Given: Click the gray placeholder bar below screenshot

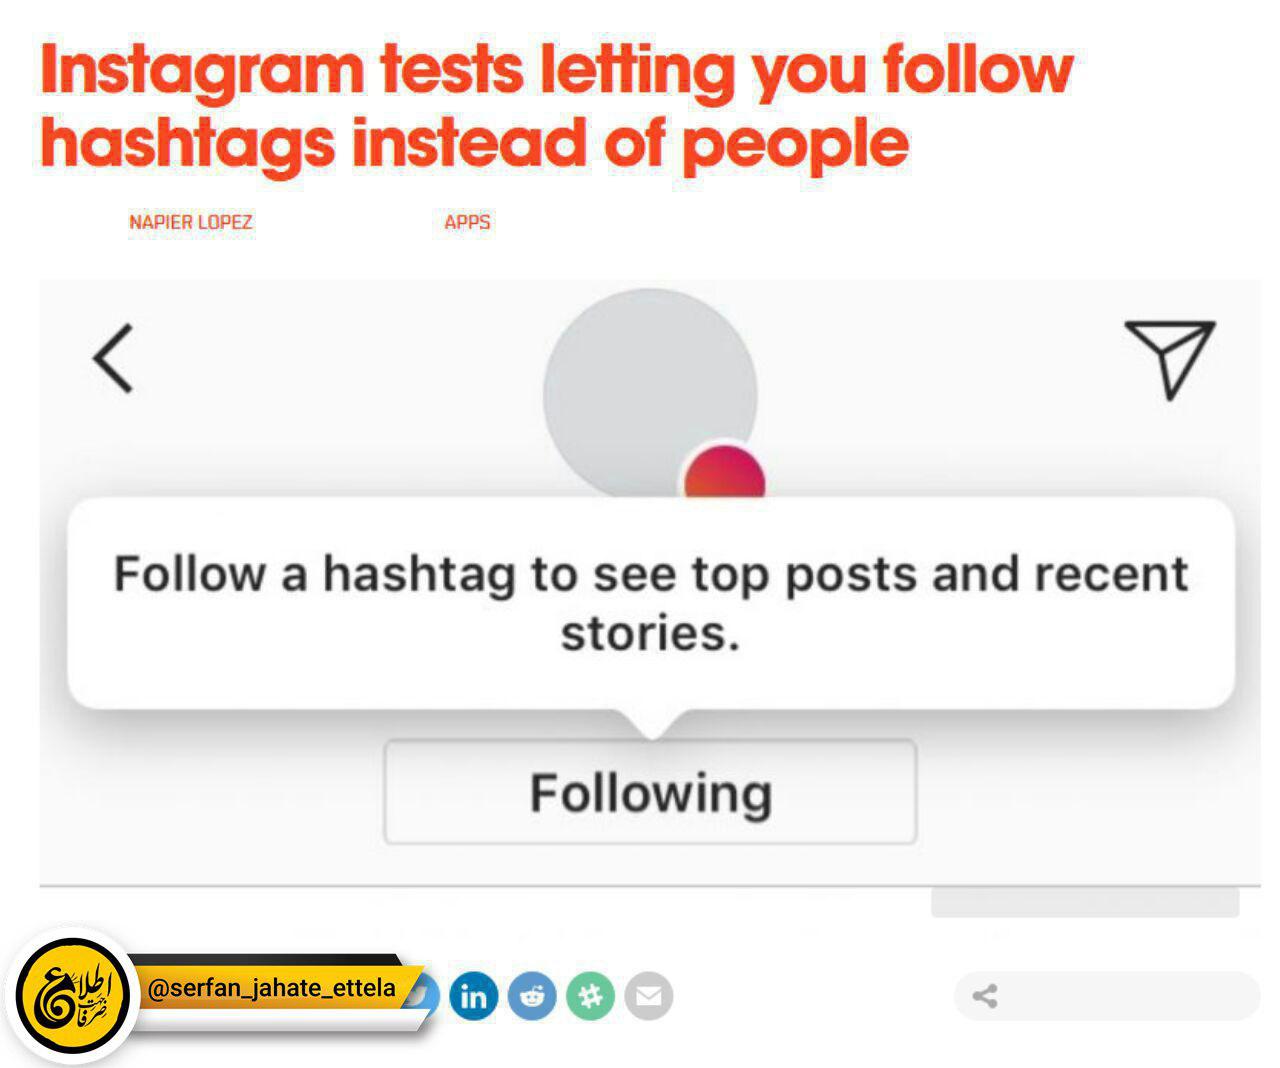Looking at the screenshot, I should click(1085, 902).
